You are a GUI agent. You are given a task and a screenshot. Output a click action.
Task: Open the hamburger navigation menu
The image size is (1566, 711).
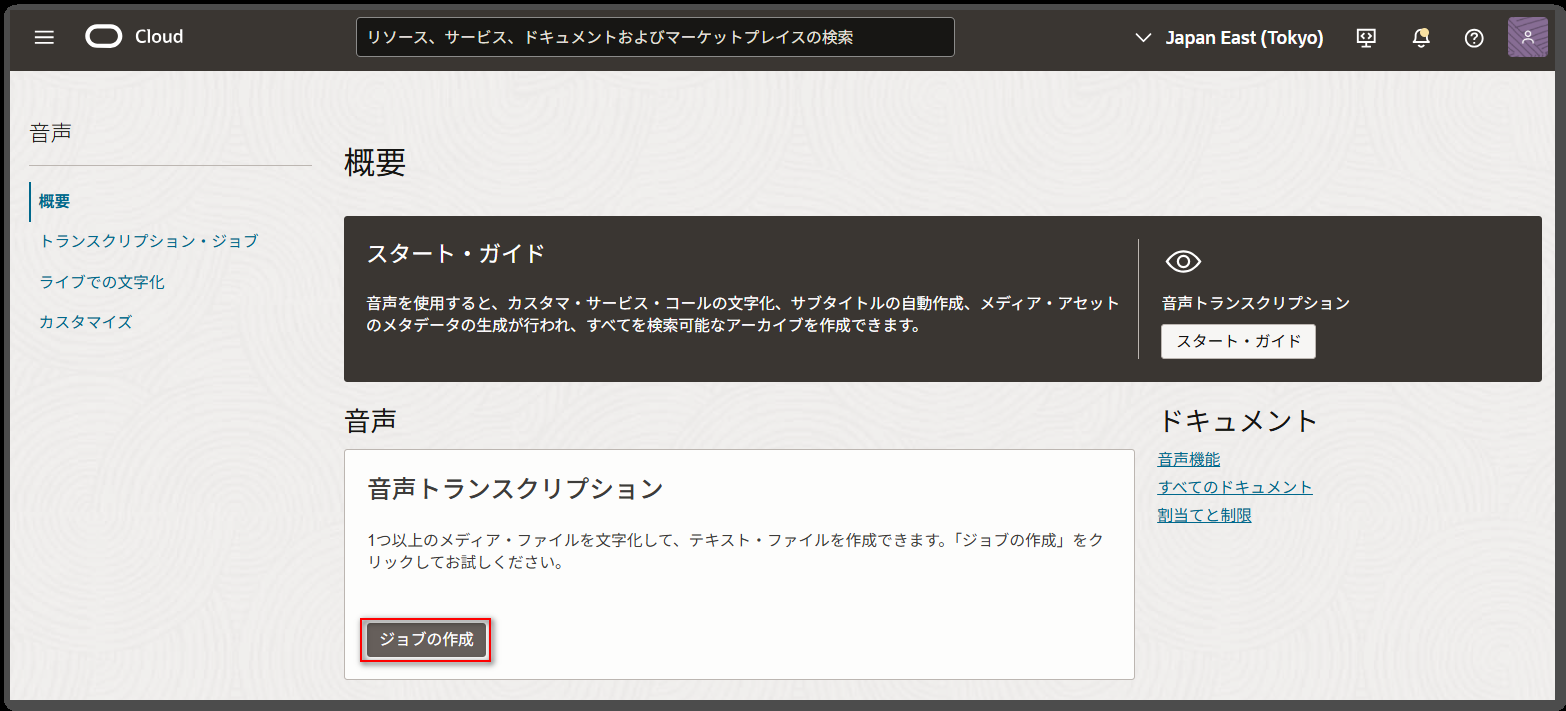click(44, 37)
